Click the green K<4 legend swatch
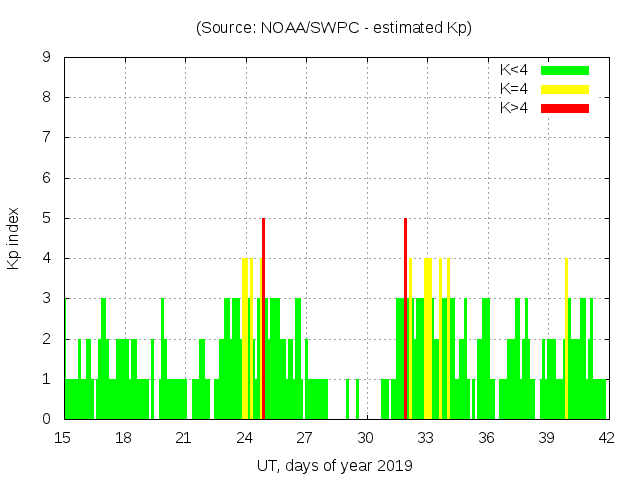This screenshot has width=640, height=480. 565,70
